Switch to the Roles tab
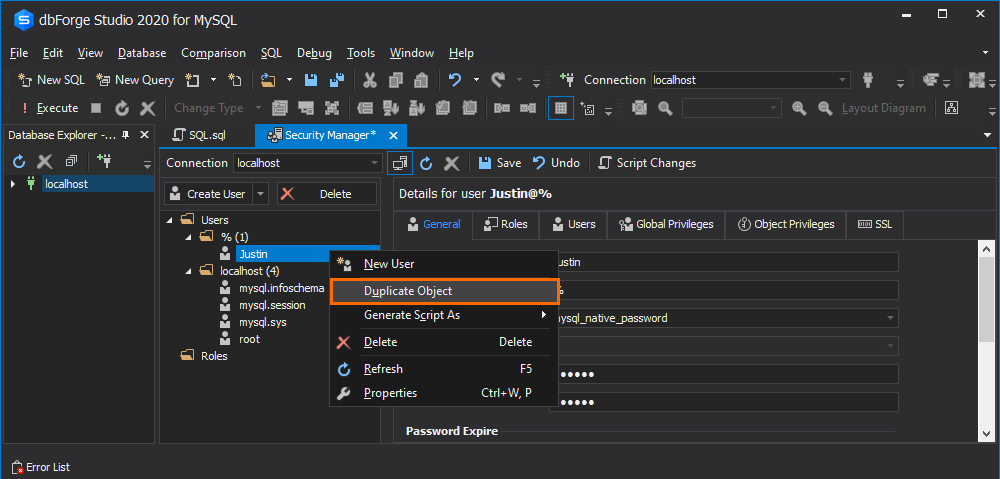 tap(506, 225)
